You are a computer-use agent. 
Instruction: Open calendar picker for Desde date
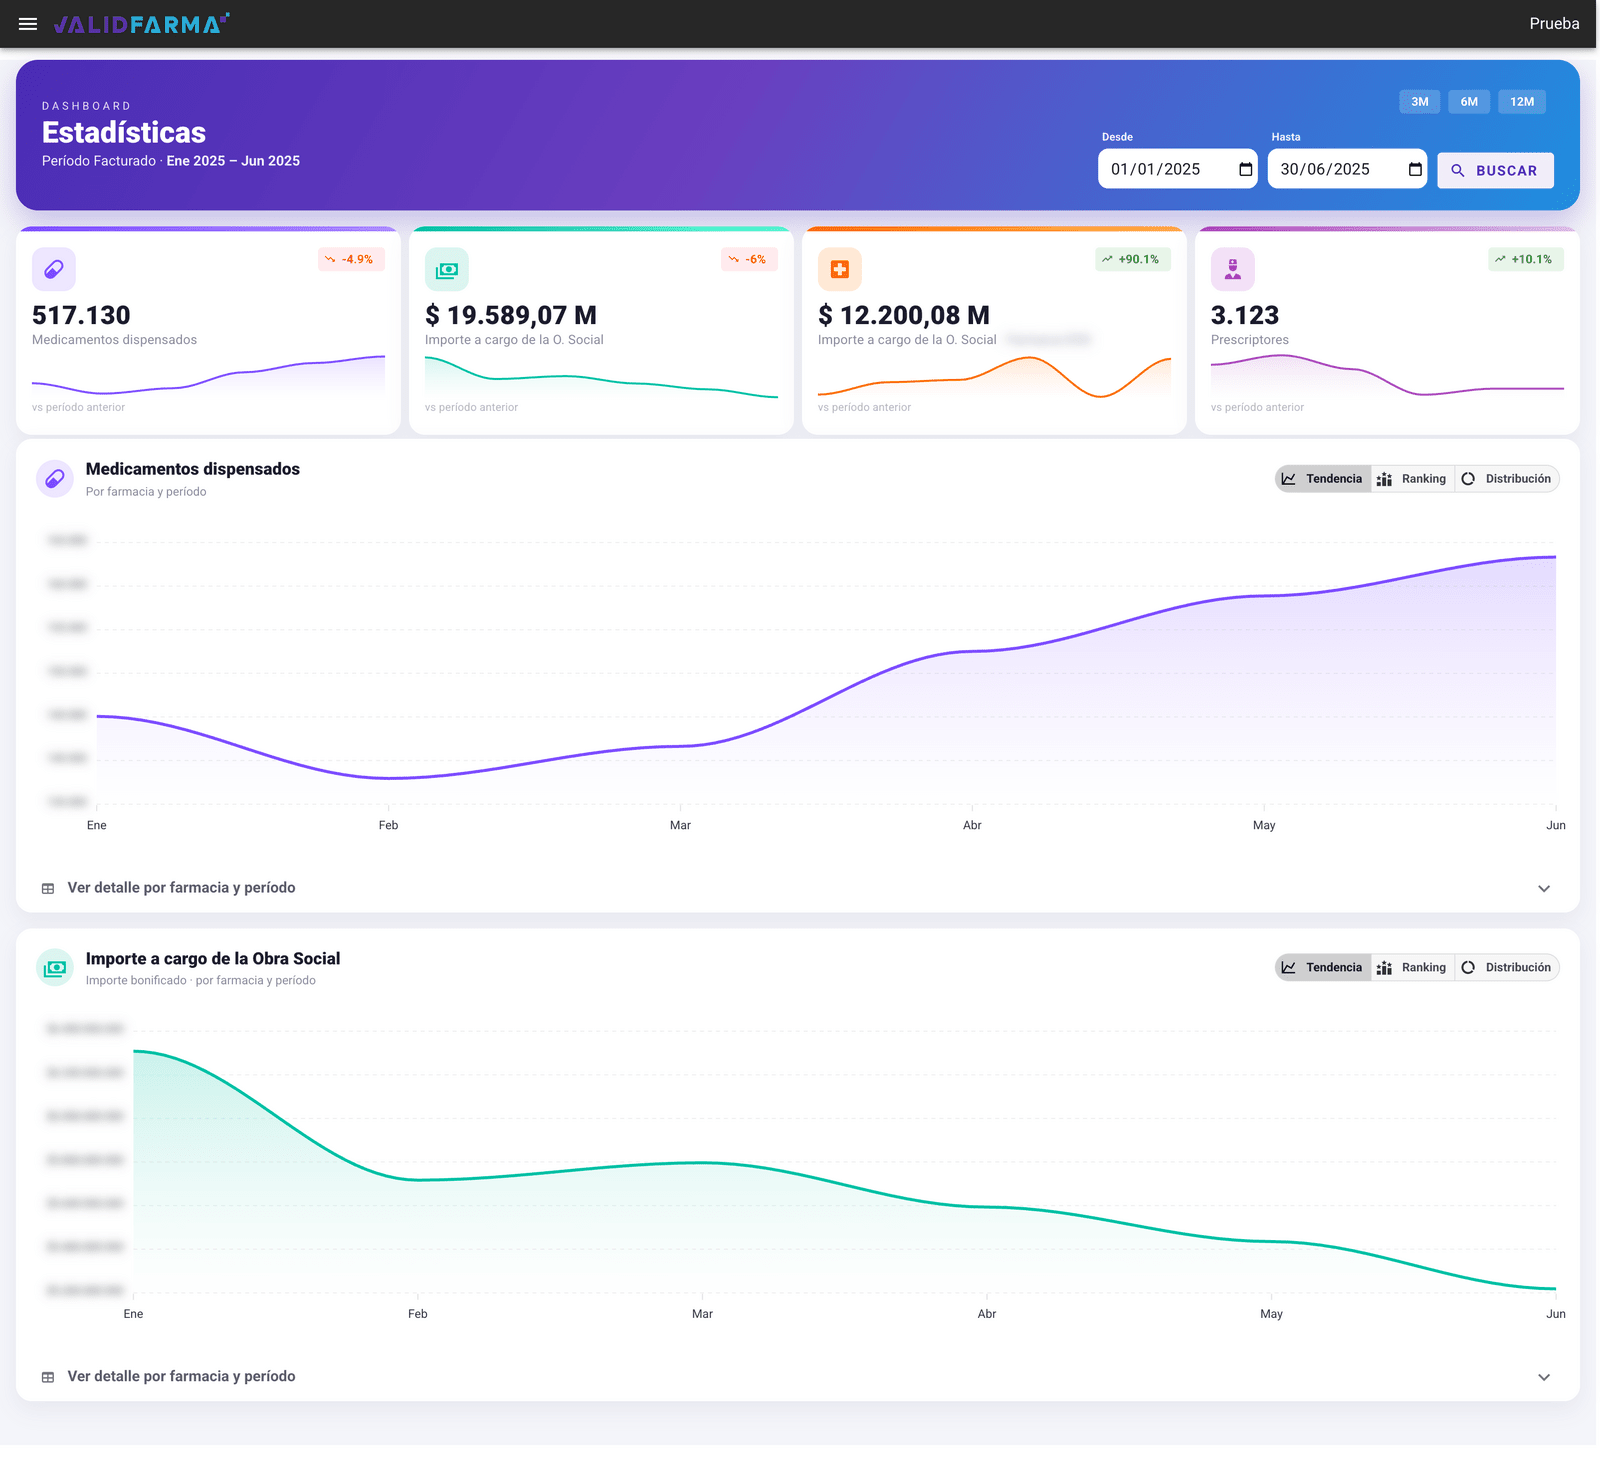point(1246,169)
